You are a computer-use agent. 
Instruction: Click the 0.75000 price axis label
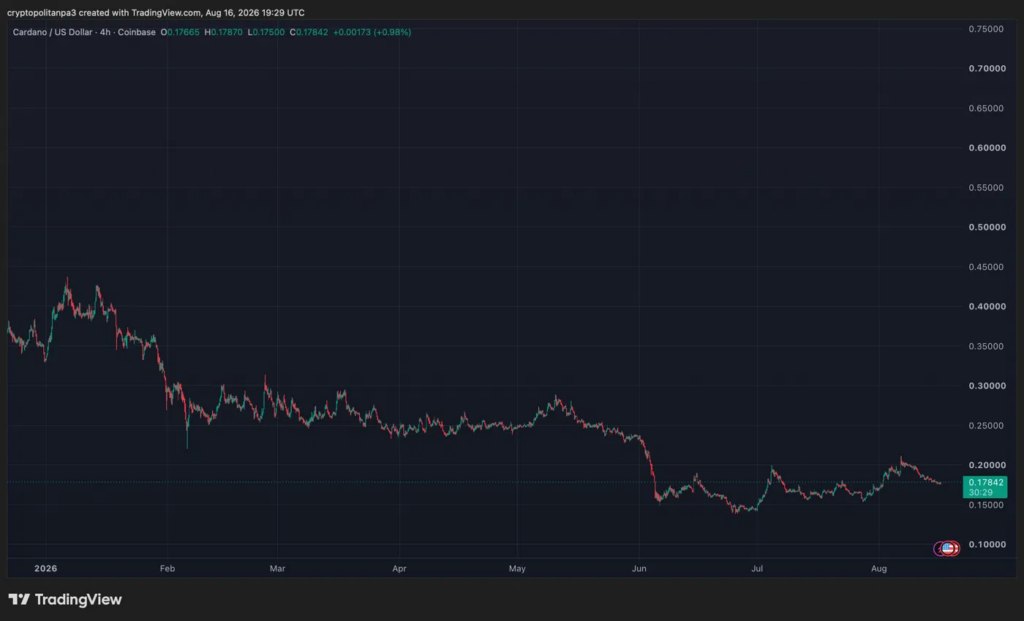[x=986, y=29]
